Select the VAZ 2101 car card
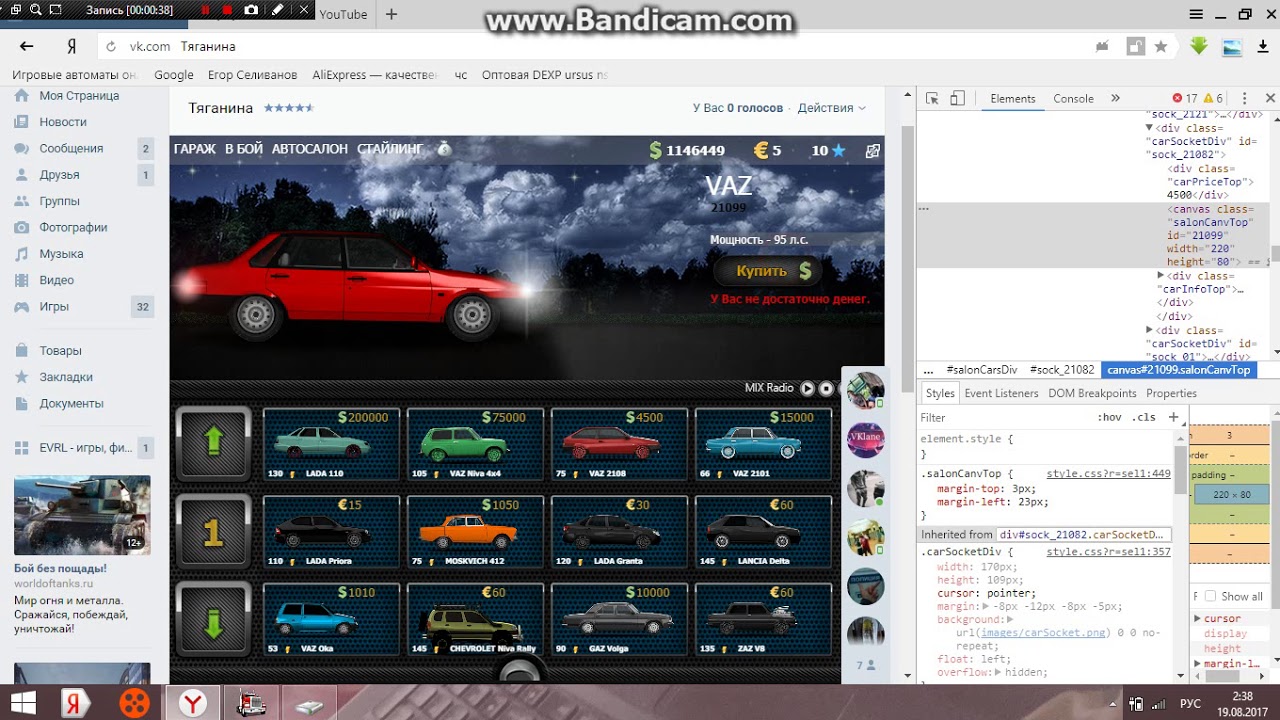The height and width of the screenshot is (720, 1280). [763, 444]
